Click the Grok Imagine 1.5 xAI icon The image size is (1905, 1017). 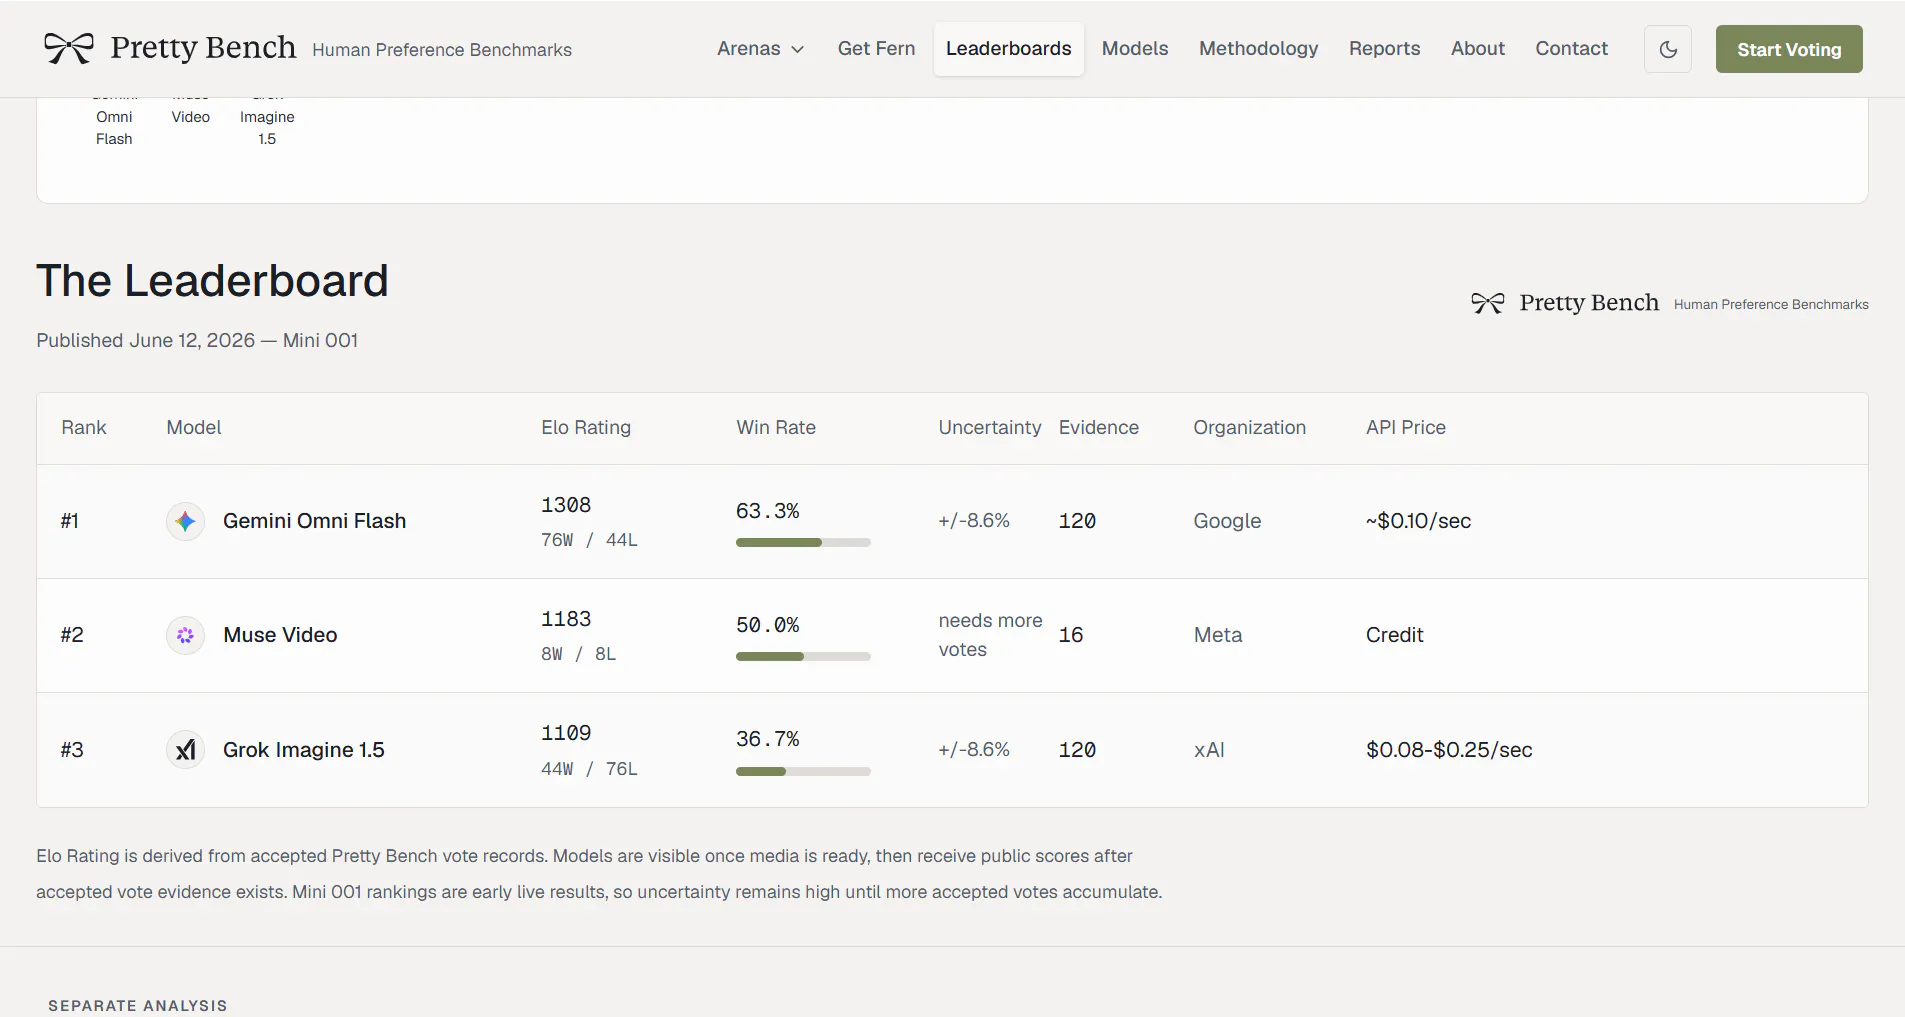[185, 750]
